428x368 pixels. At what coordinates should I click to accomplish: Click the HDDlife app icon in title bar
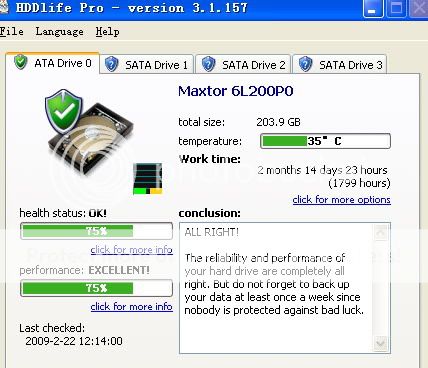(3, 7)
